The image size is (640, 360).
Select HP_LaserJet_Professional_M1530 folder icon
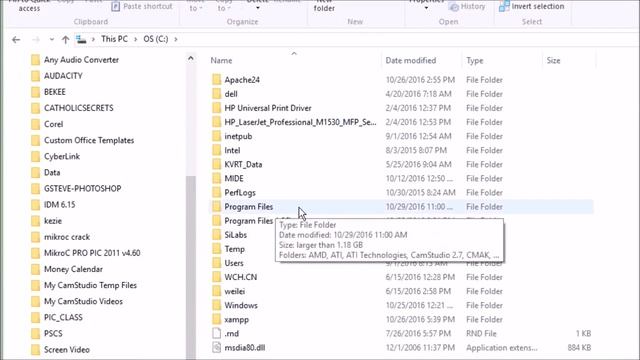click(217, 122)
